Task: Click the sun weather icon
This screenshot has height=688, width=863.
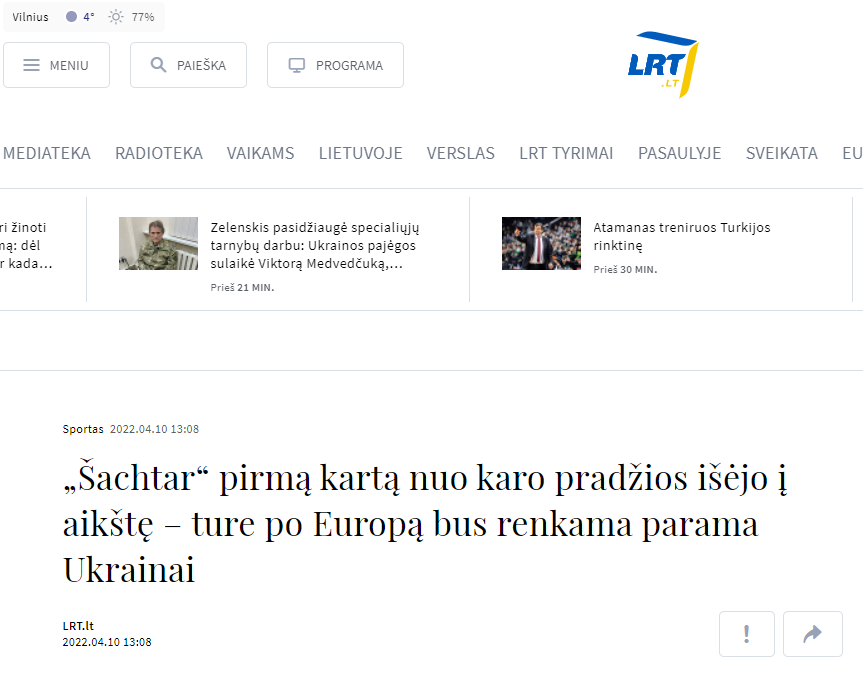Action: (x=116, y=17)
